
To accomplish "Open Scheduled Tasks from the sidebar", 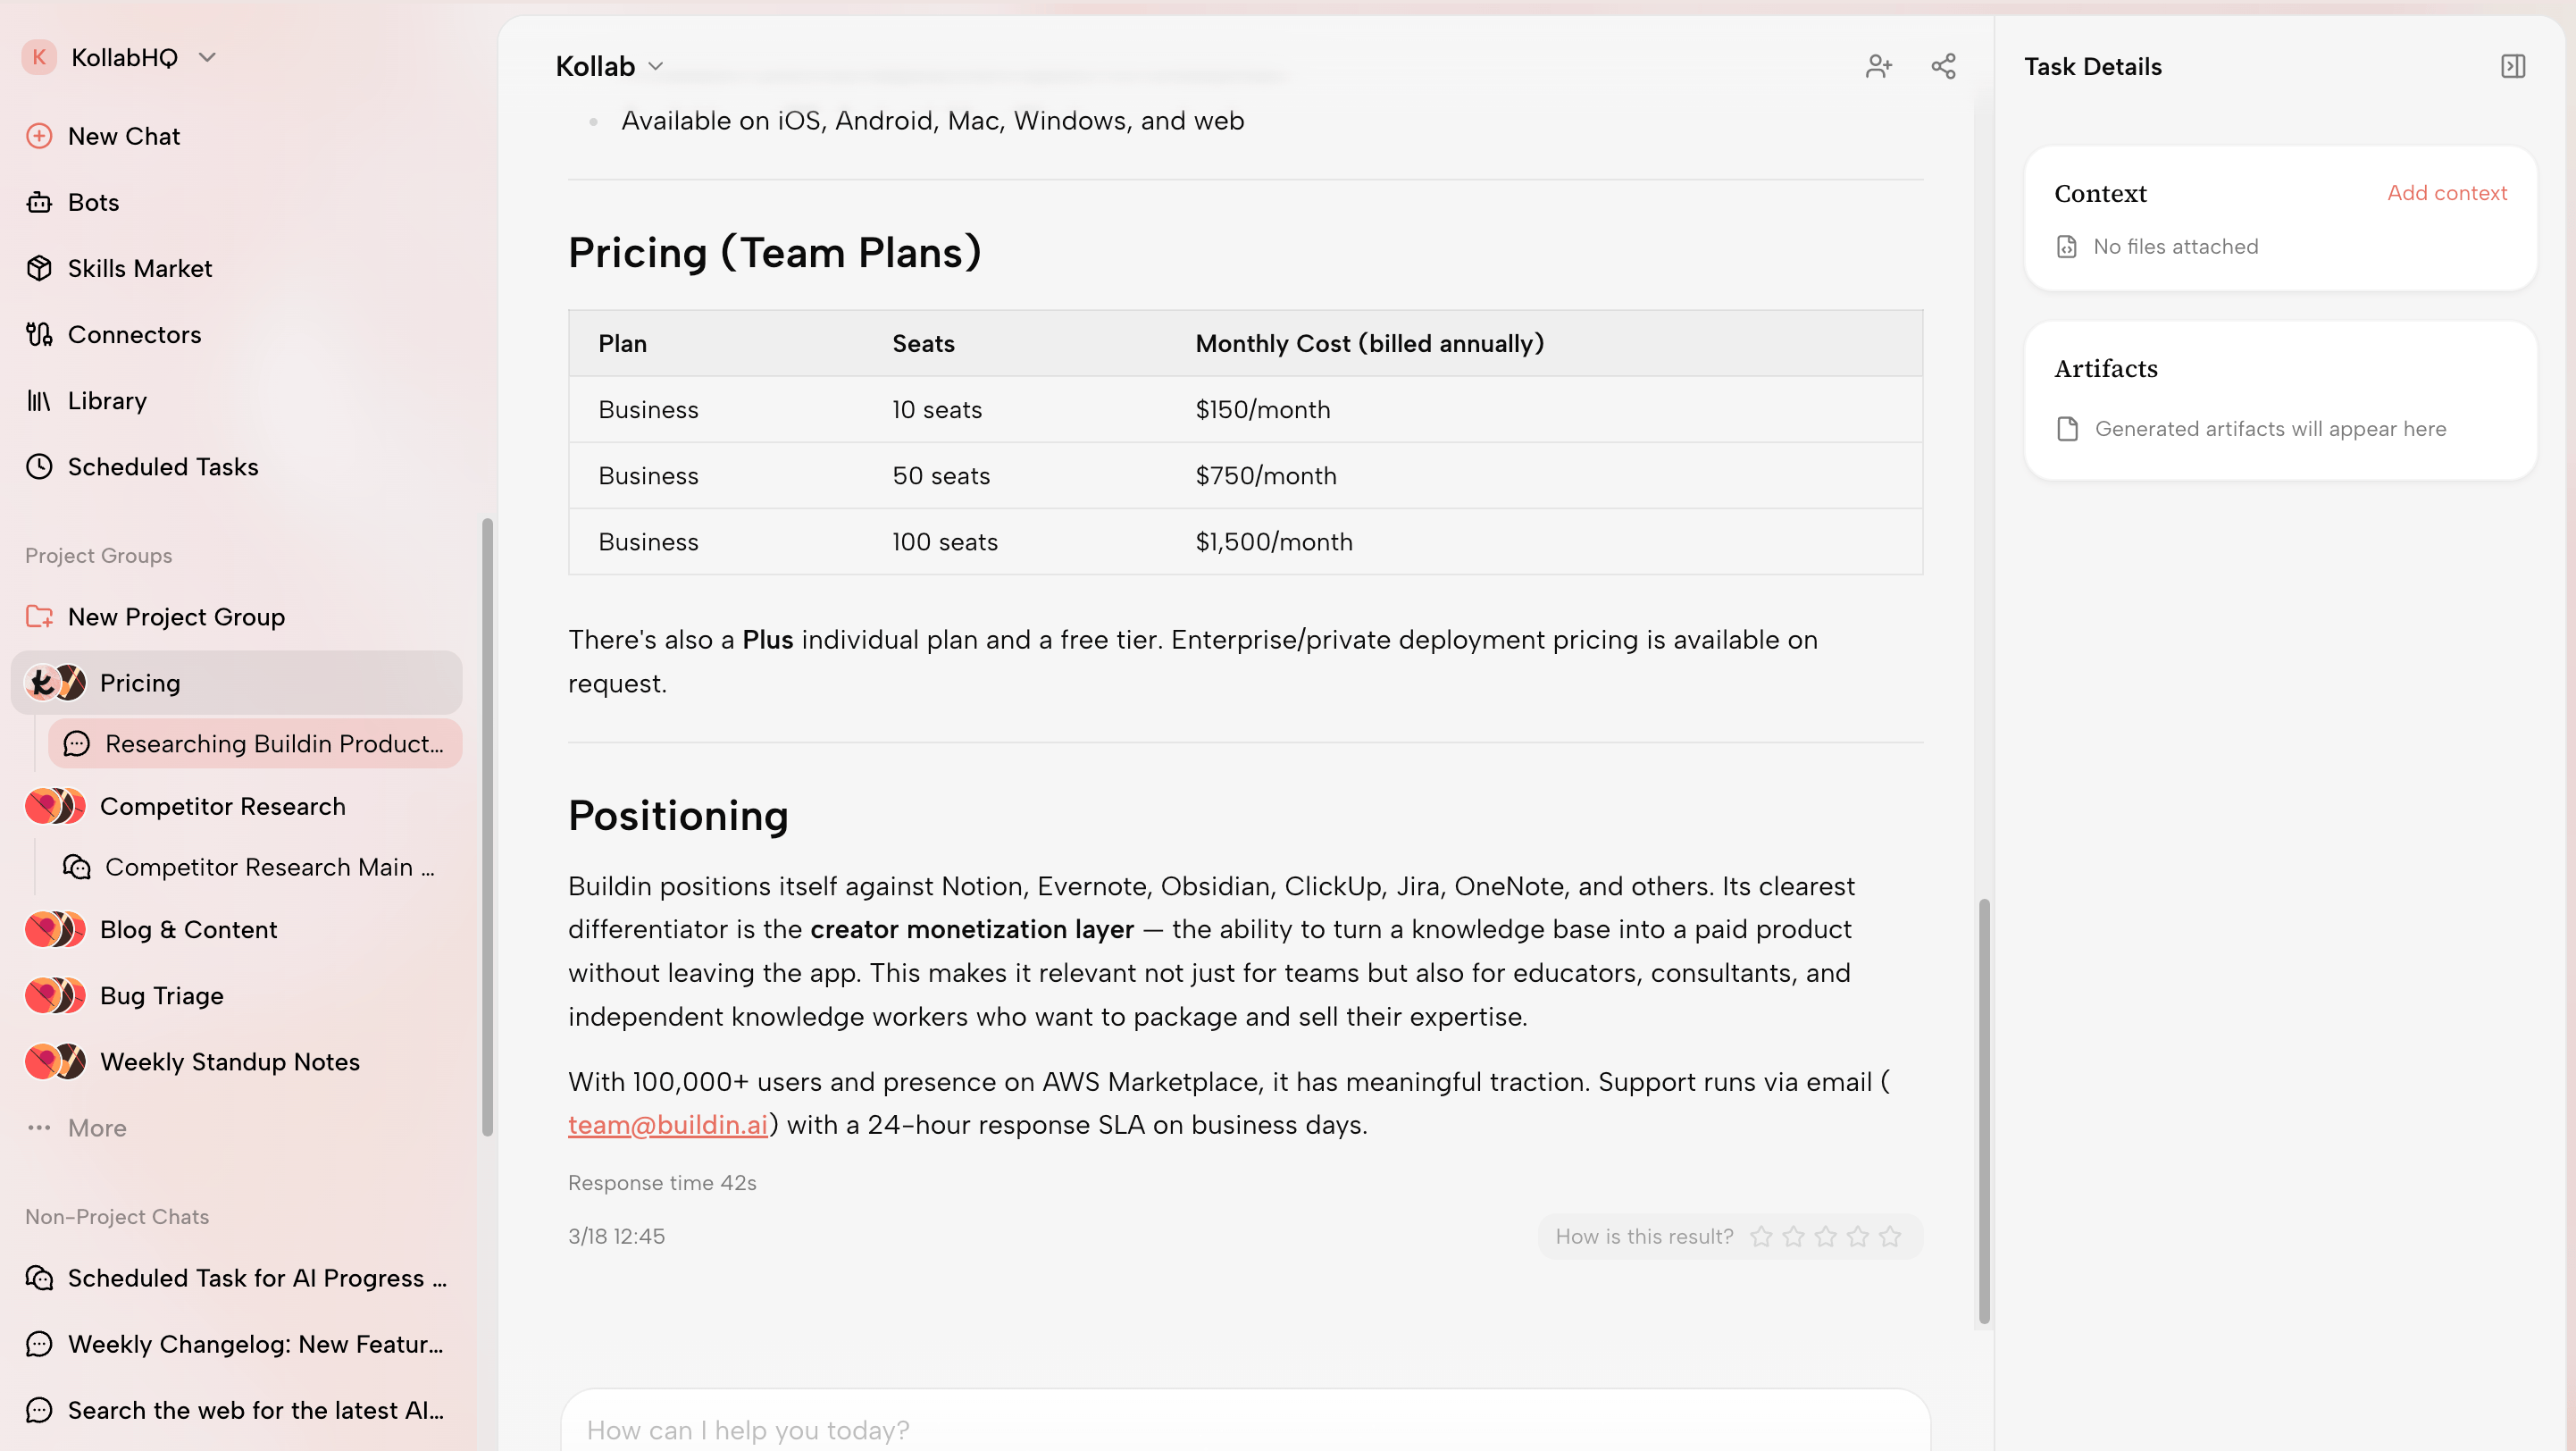I will pyautogui.click(x=162, y=467).
